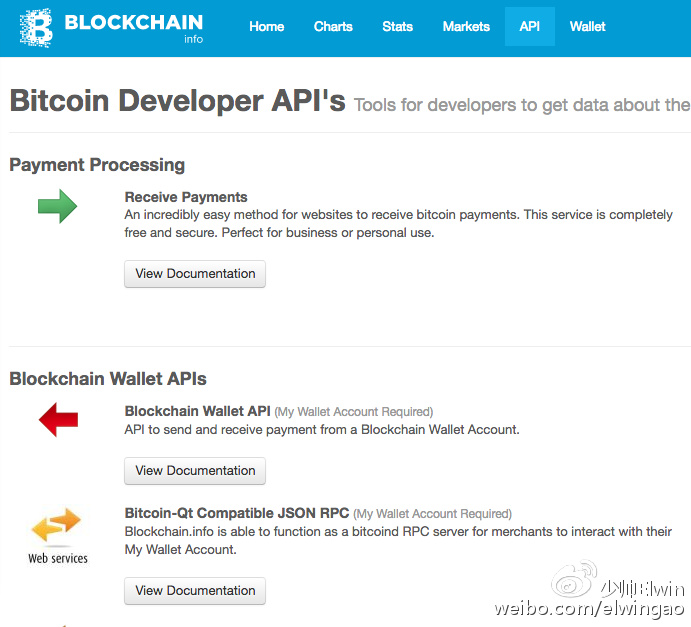The image size is (691, 627).
Task: Switch to the Markets section
Action: pyautogui.click(x=466, y=26)
